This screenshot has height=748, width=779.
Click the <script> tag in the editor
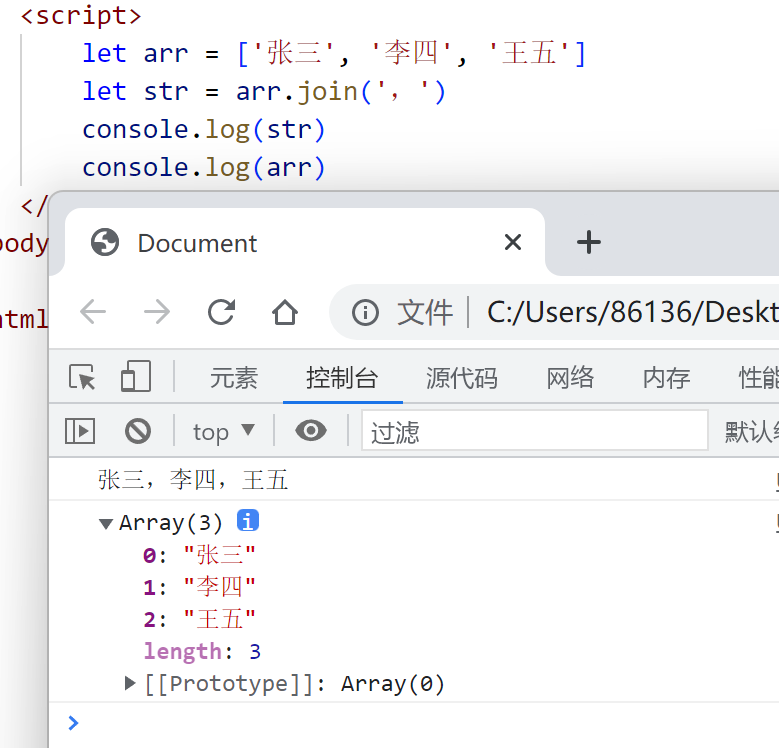point(81,15)
